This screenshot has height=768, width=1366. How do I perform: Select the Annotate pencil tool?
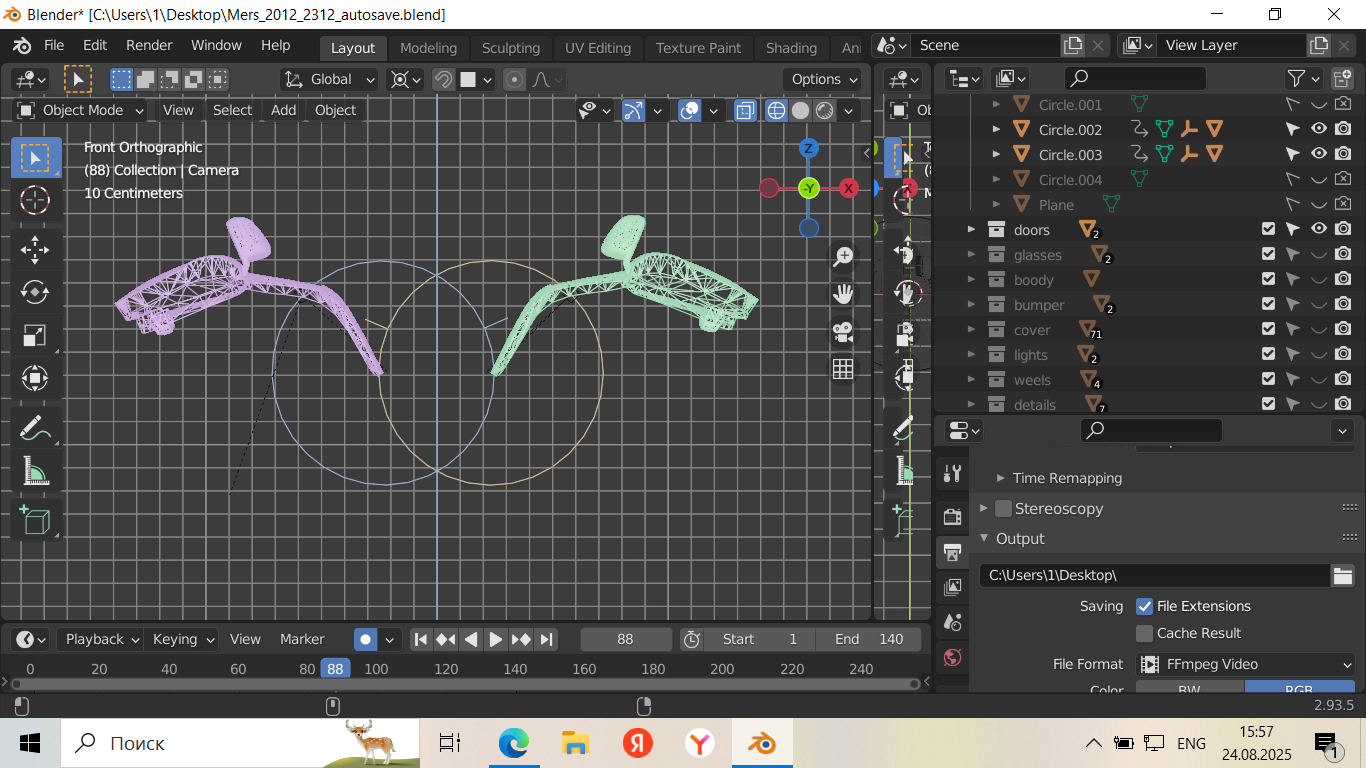click(35, 428)
